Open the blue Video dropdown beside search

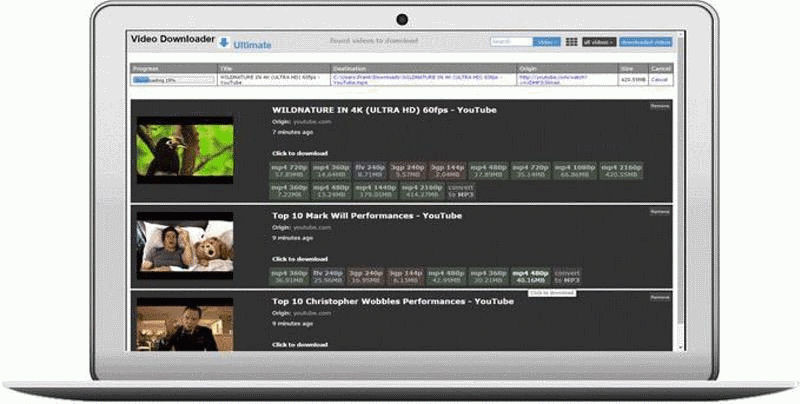546,42
